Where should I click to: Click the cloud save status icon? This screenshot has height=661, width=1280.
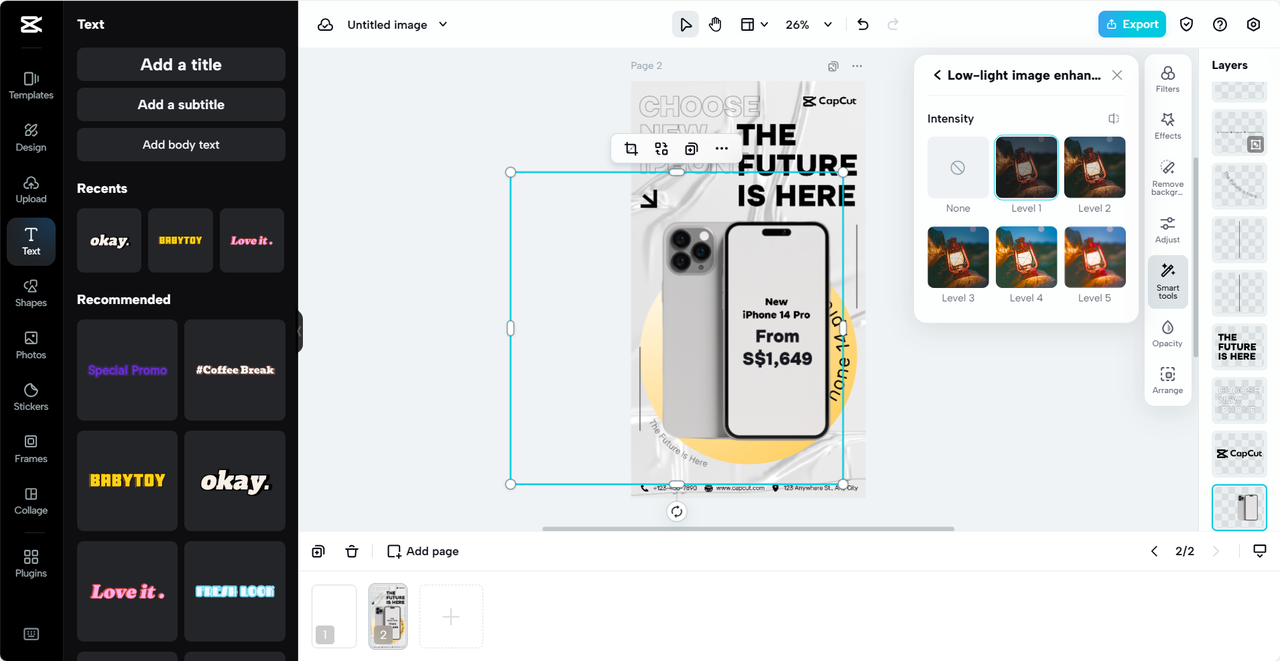point(325,25)
